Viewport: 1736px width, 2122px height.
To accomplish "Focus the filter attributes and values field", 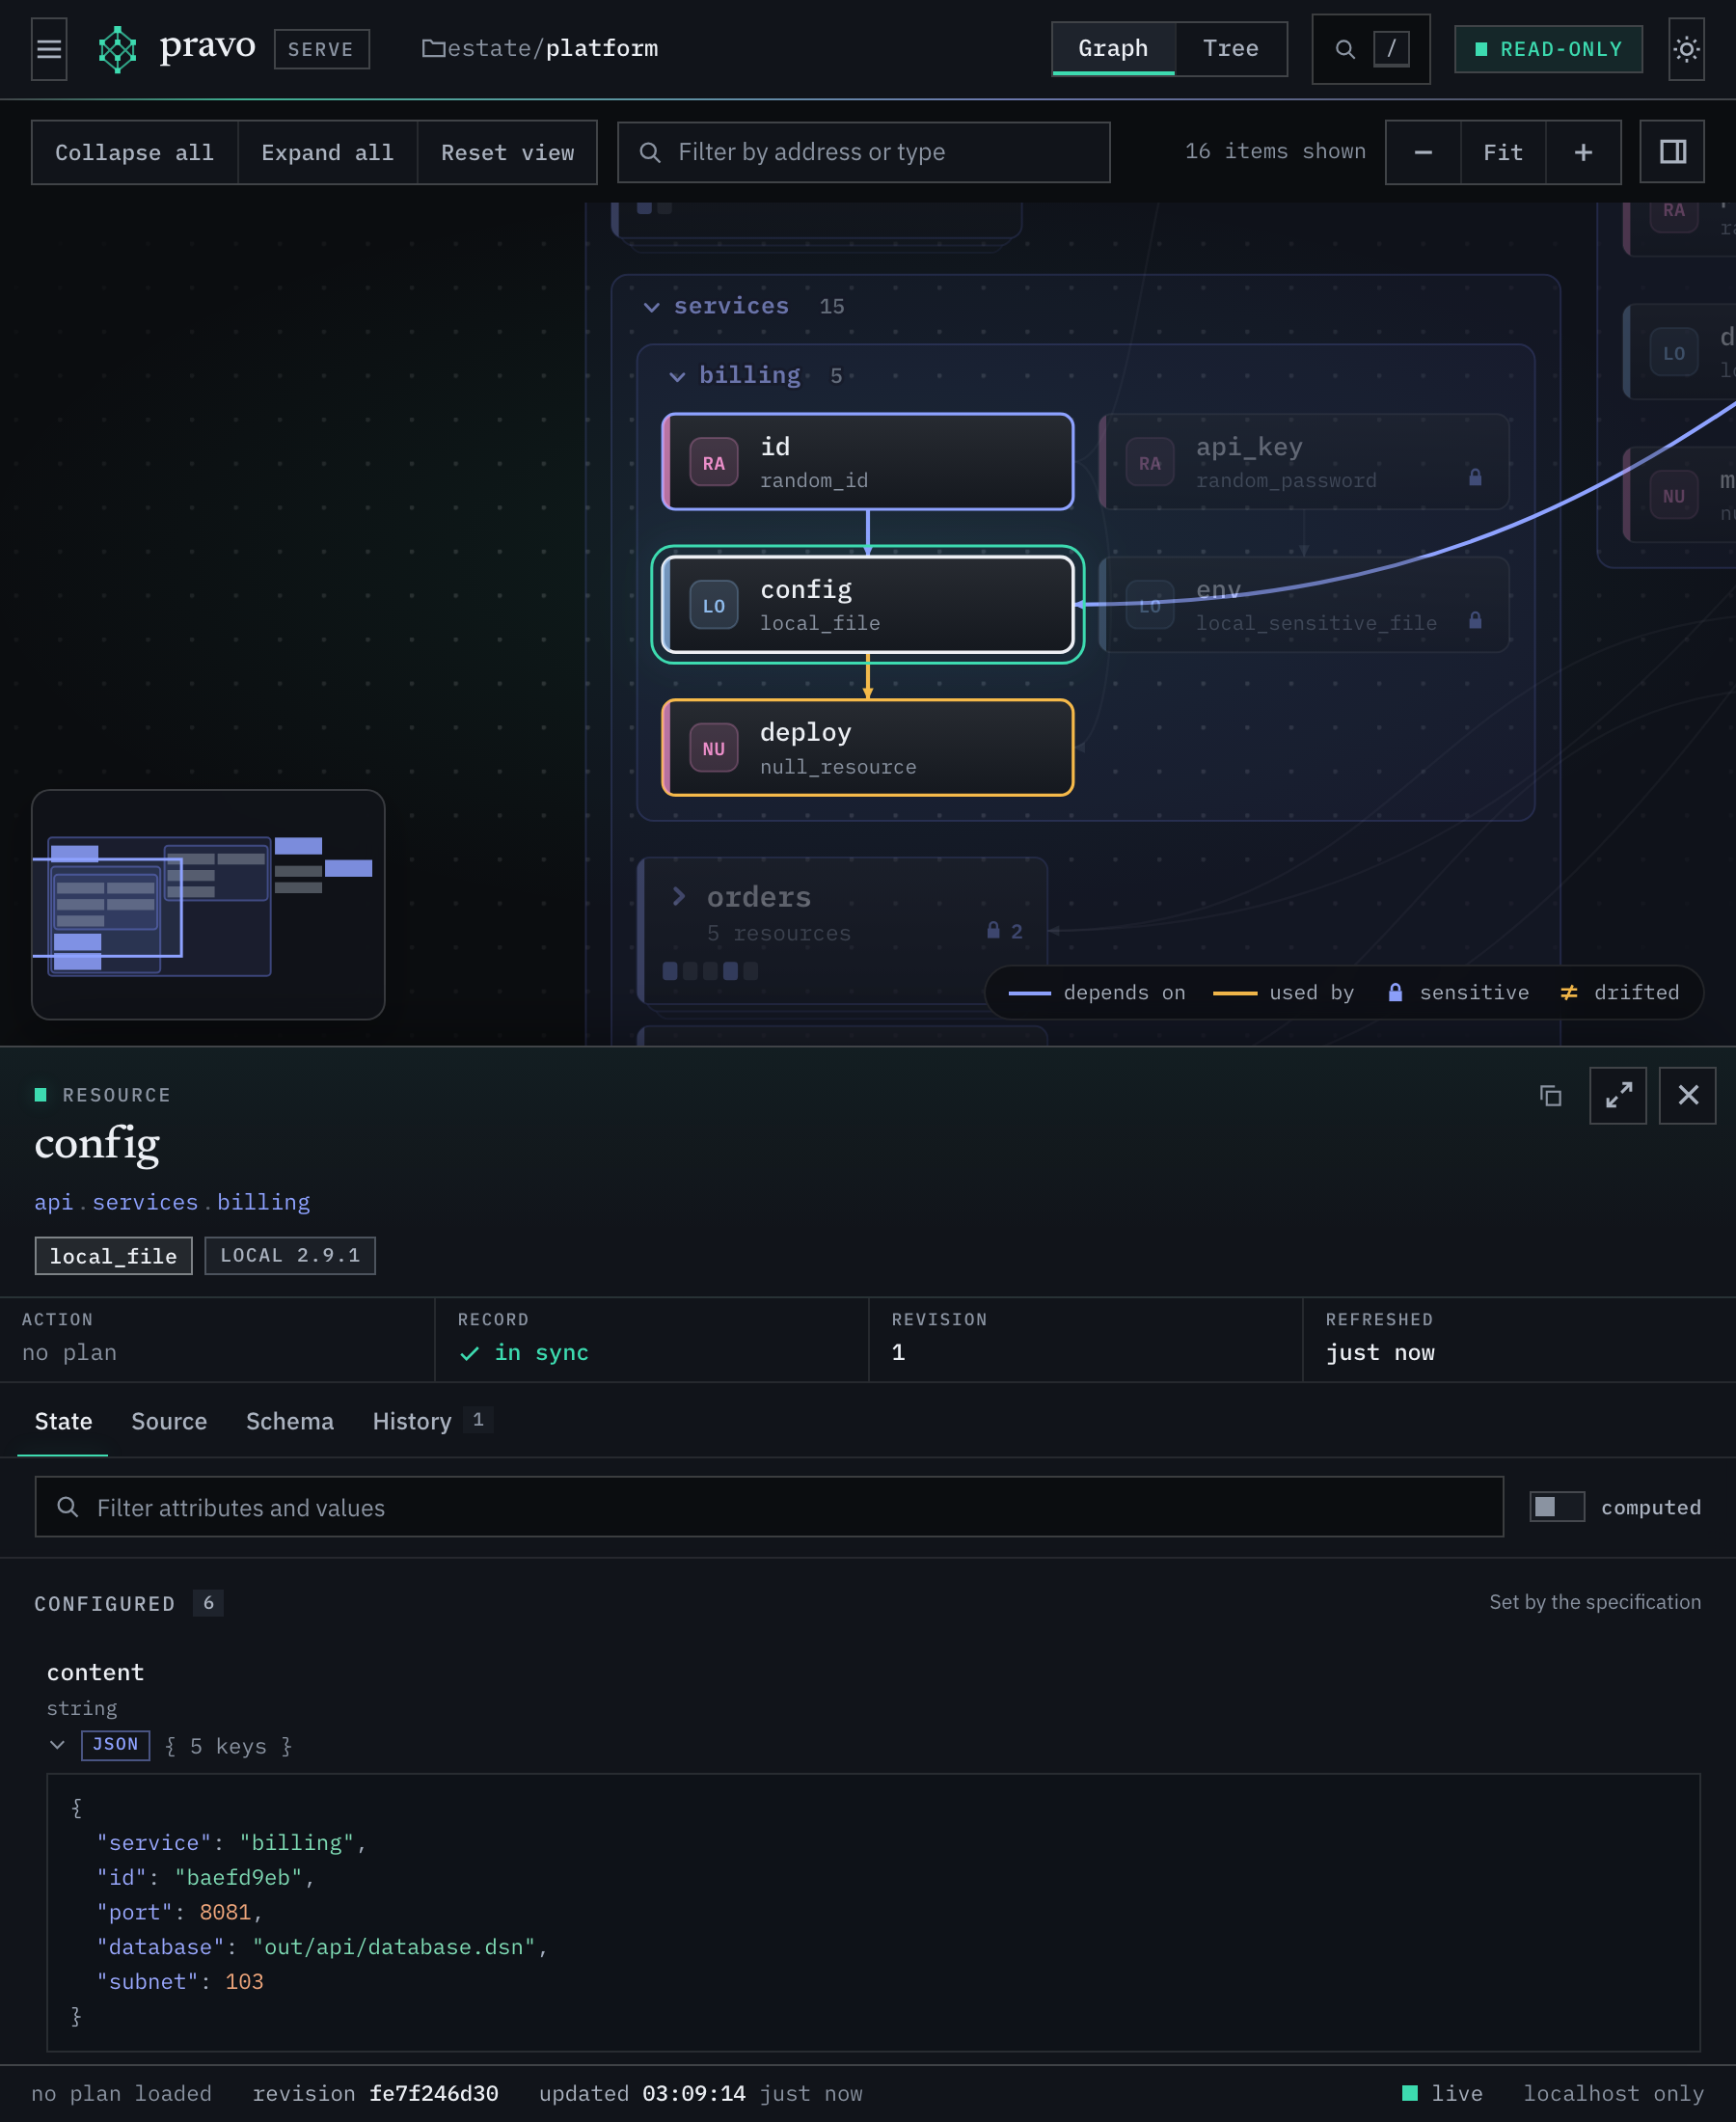I will coord(769,1507).
